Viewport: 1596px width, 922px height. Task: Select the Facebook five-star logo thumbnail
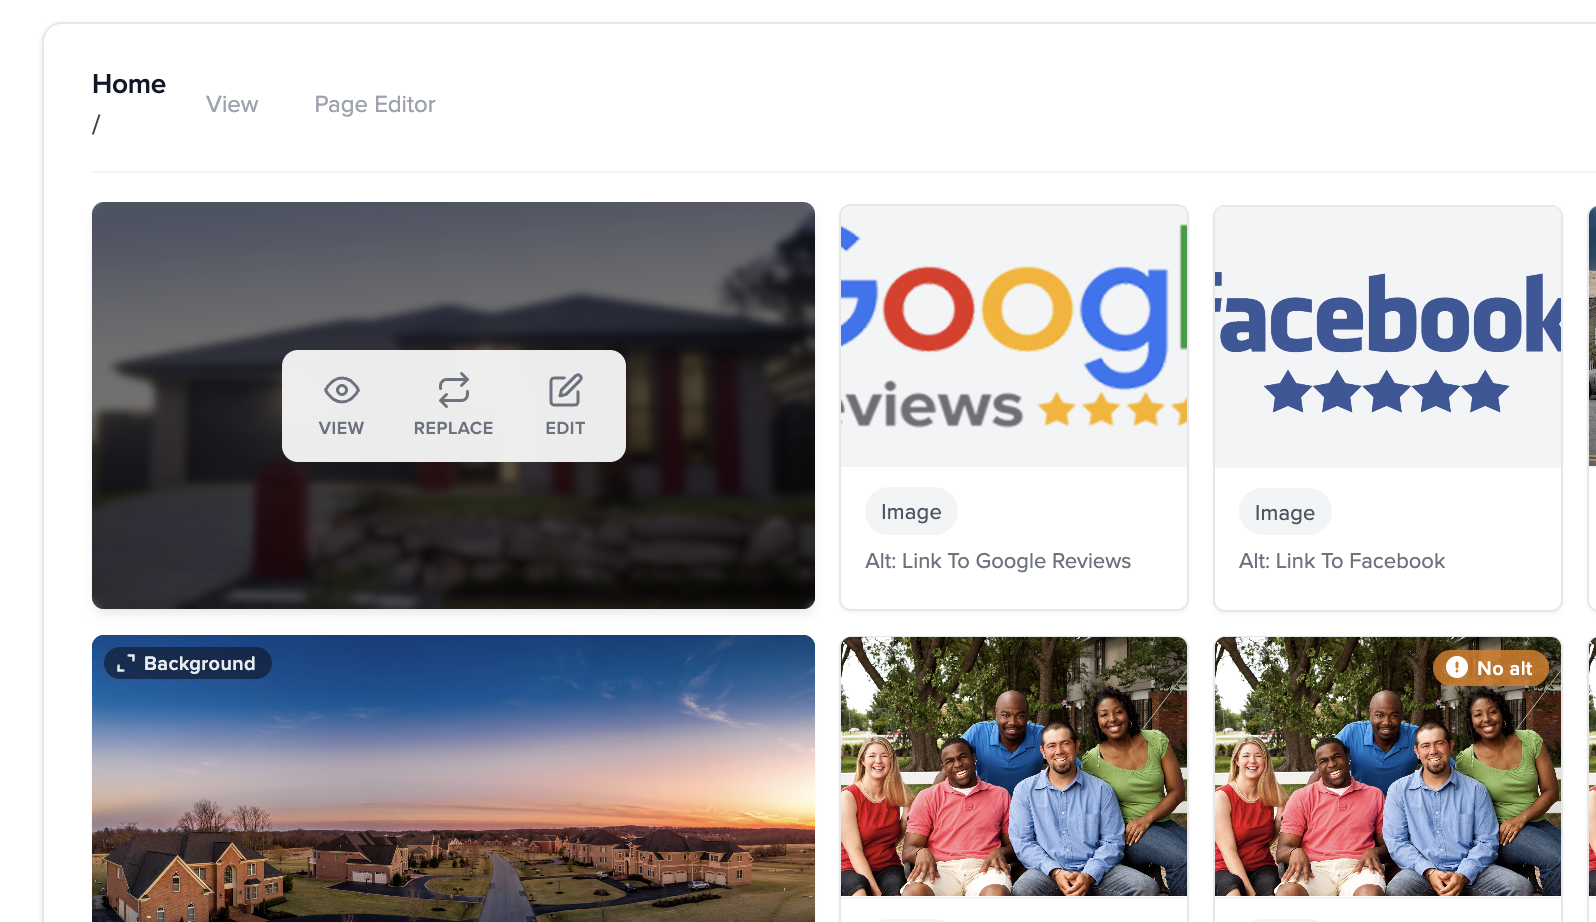click(x=1387, y=336)
